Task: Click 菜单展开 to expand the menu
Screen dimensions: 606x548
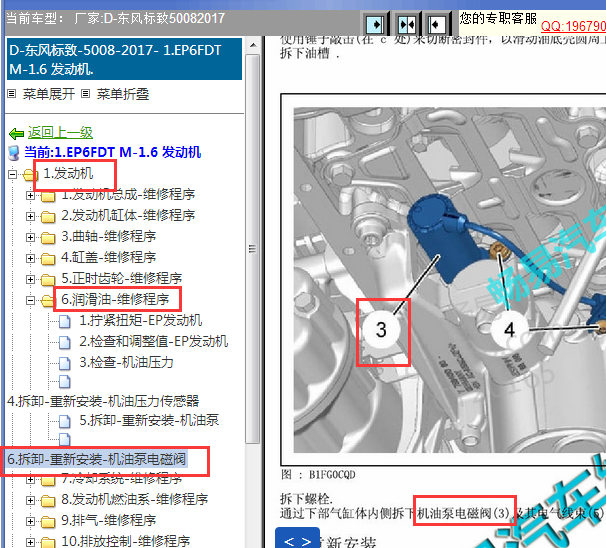Action: (x=48, y=94)
